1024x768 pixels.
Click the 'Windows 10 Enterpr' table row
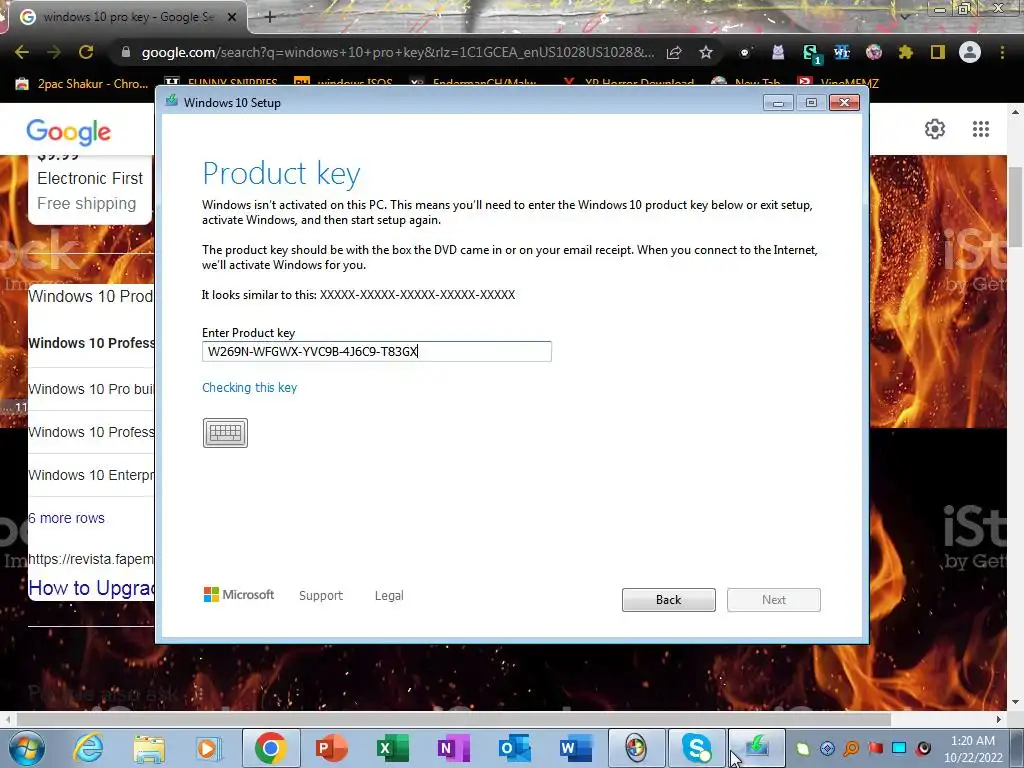91,475
